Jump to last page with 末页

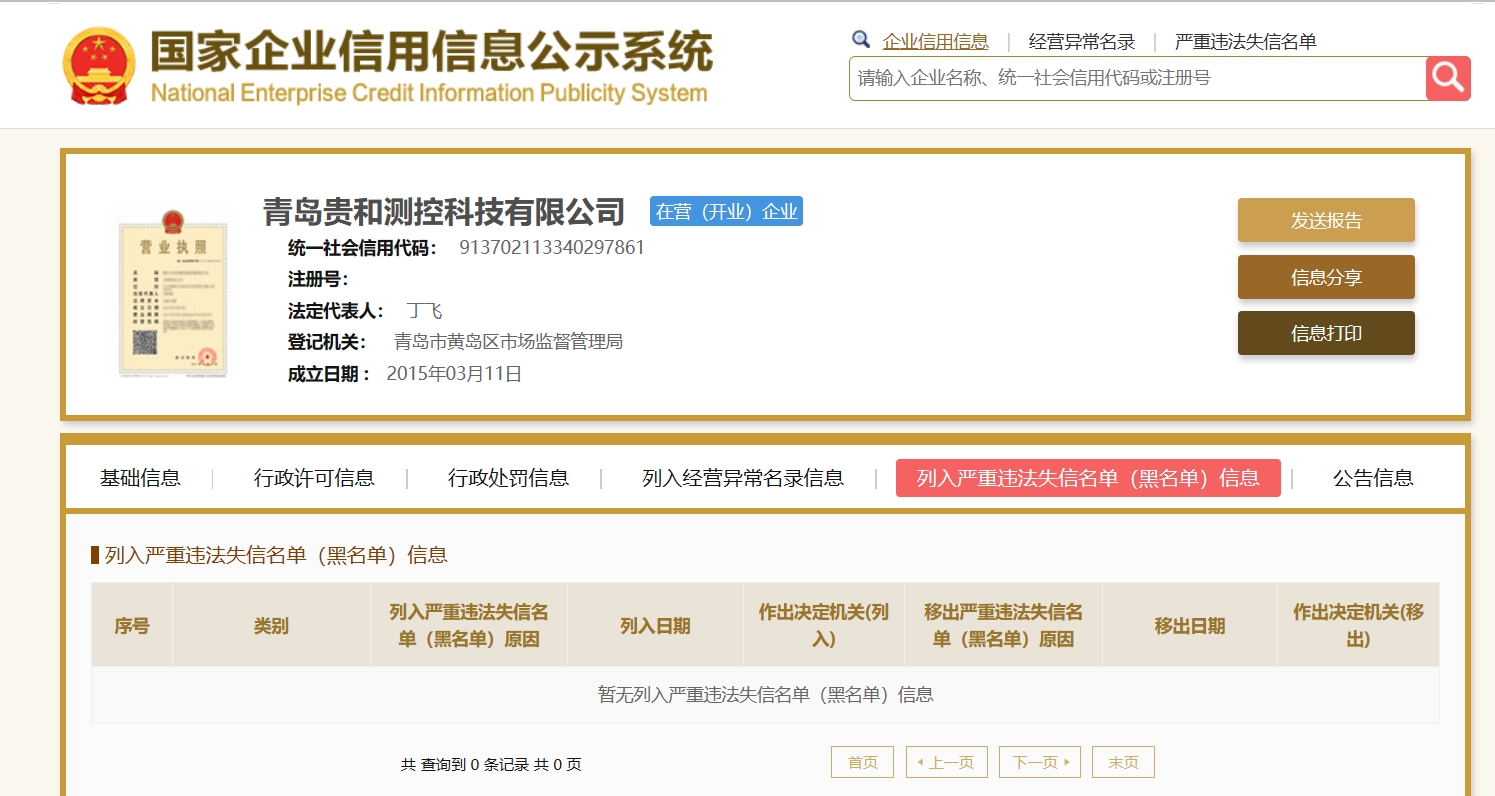[1123, 762]
